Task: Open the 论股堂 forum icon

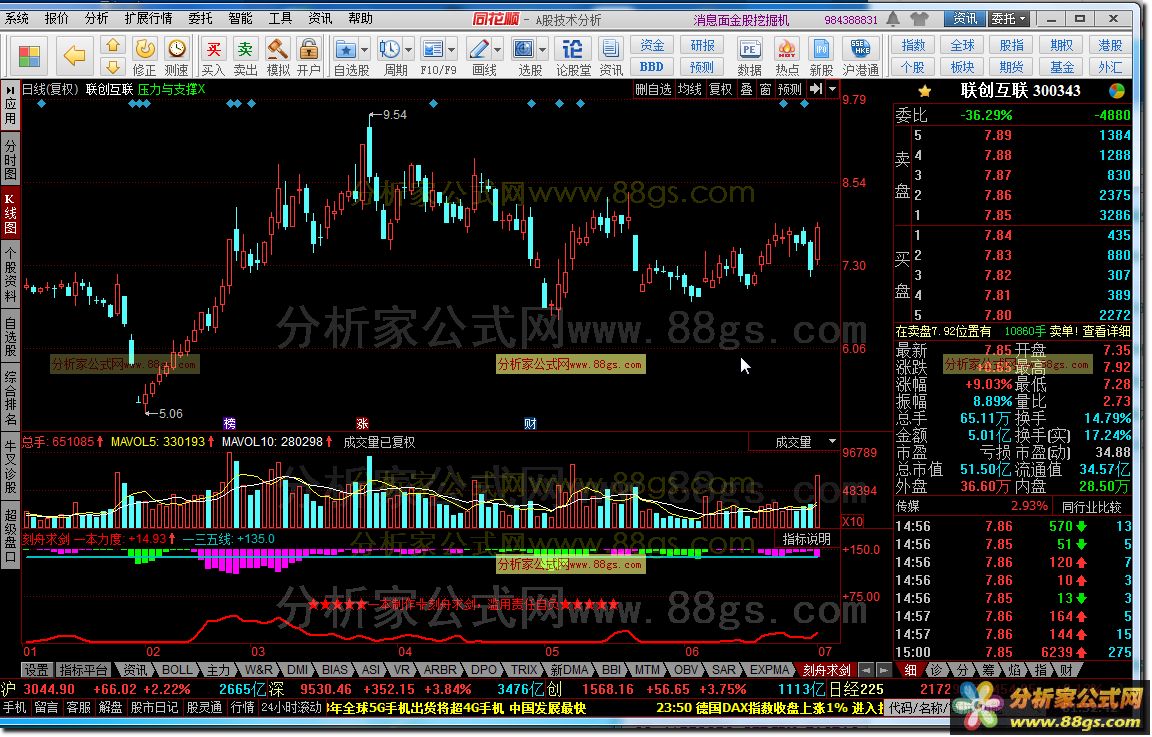Action: tap(573, 56)
